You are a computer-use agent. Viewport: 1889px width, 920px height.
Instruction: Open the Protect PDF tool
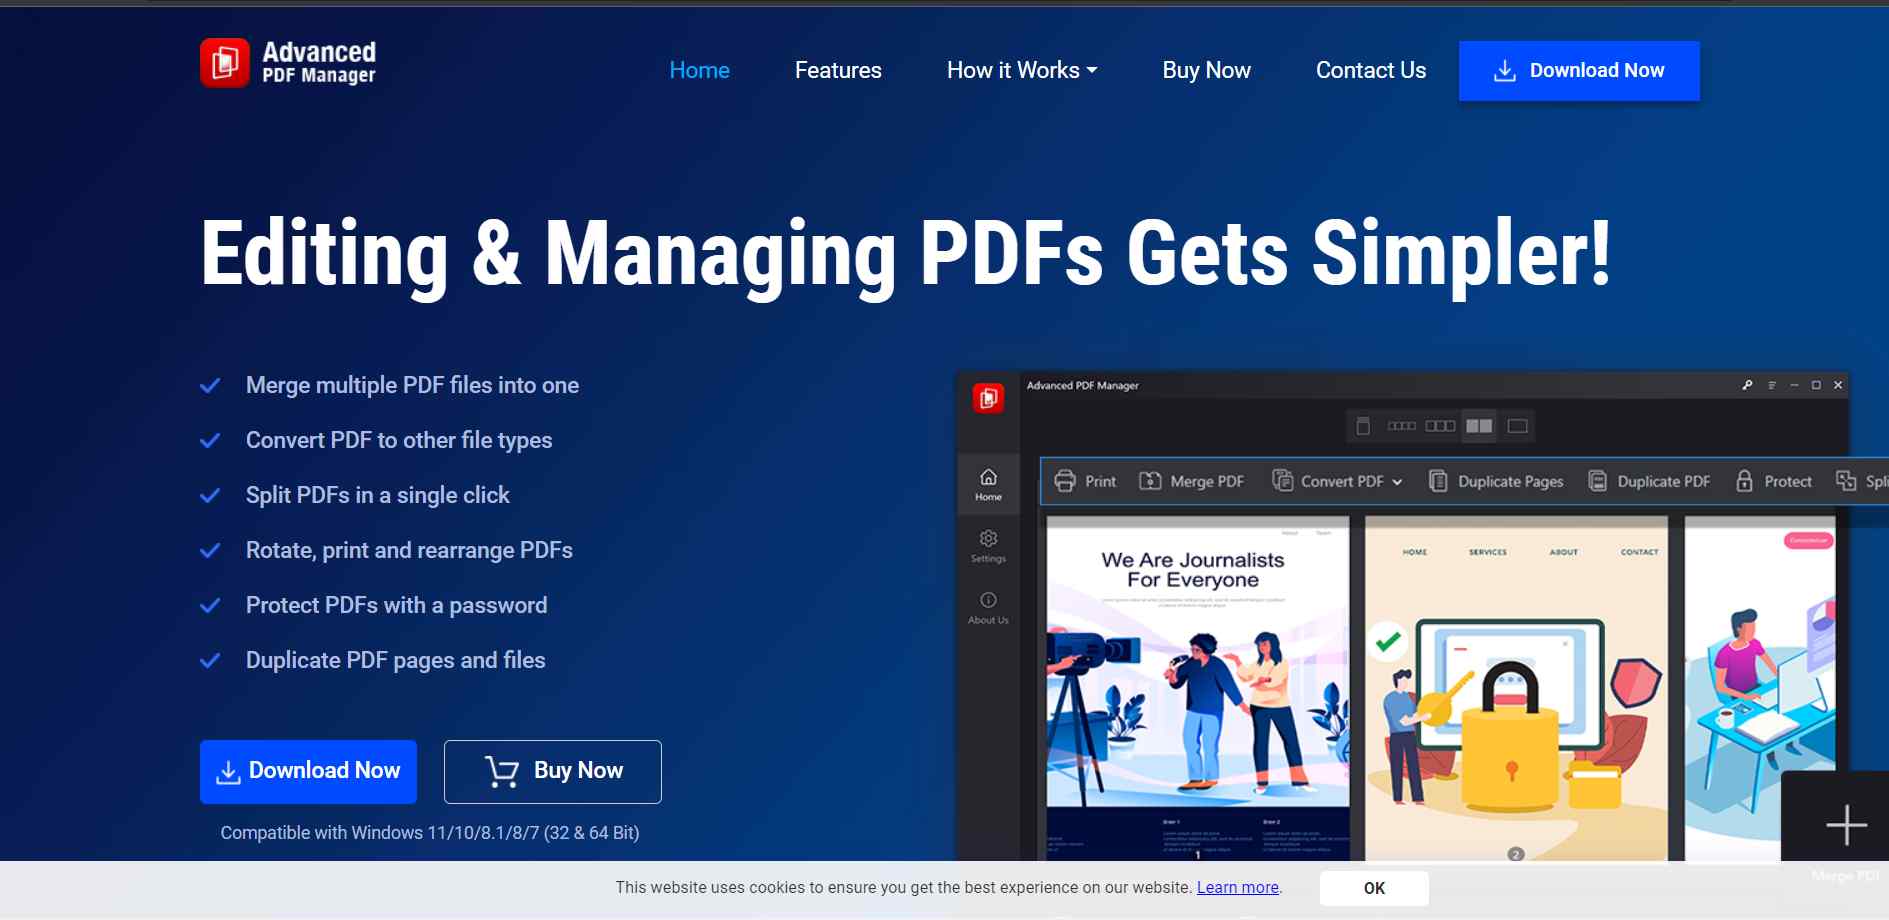click(1776, 481)
